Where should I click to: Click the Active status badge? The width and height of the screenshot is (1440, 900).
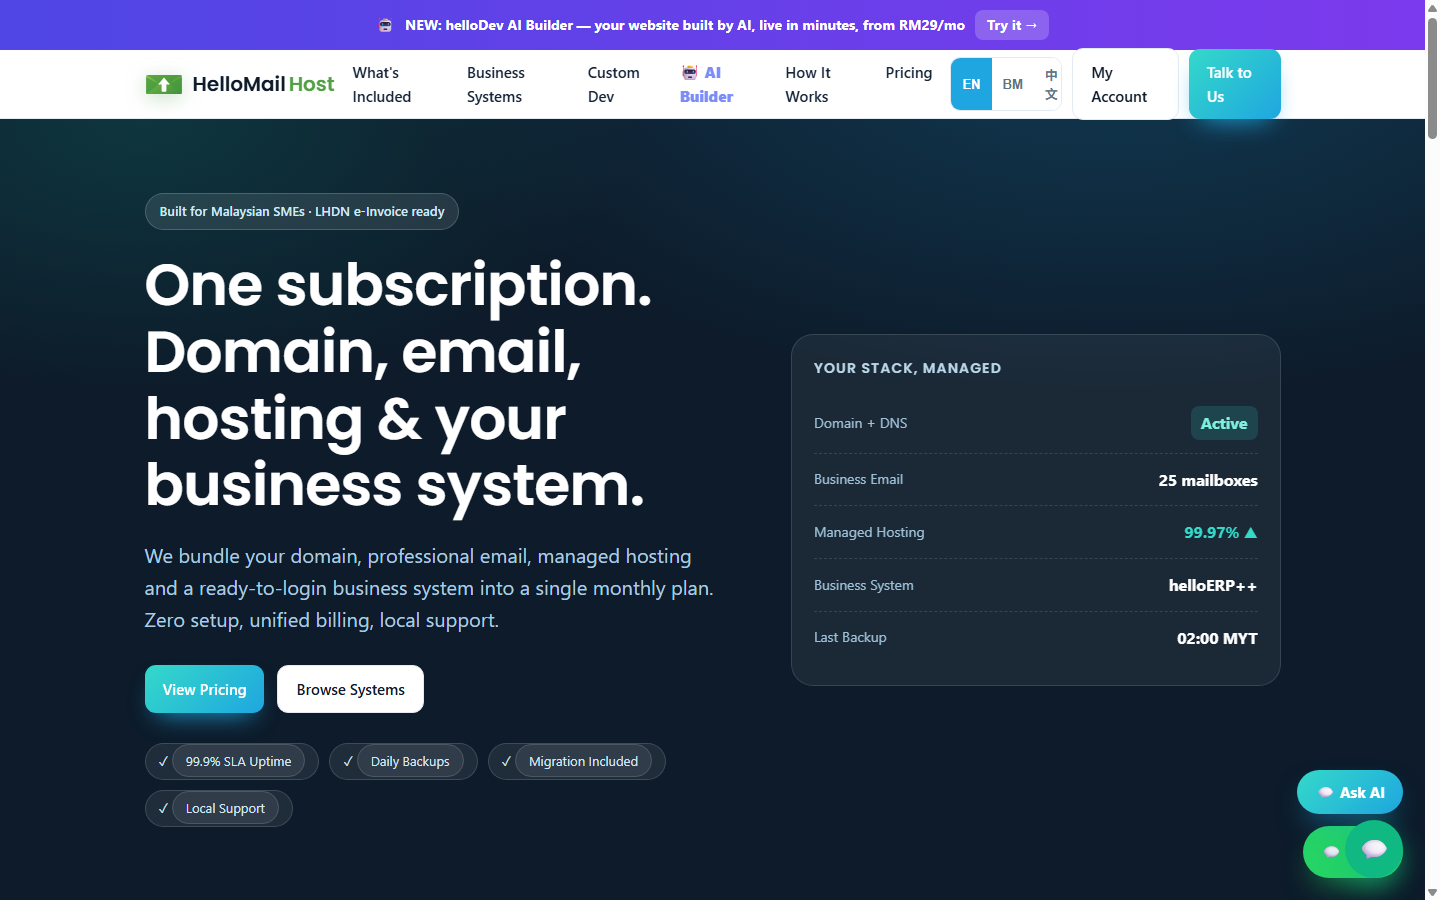coord(1224,423)
